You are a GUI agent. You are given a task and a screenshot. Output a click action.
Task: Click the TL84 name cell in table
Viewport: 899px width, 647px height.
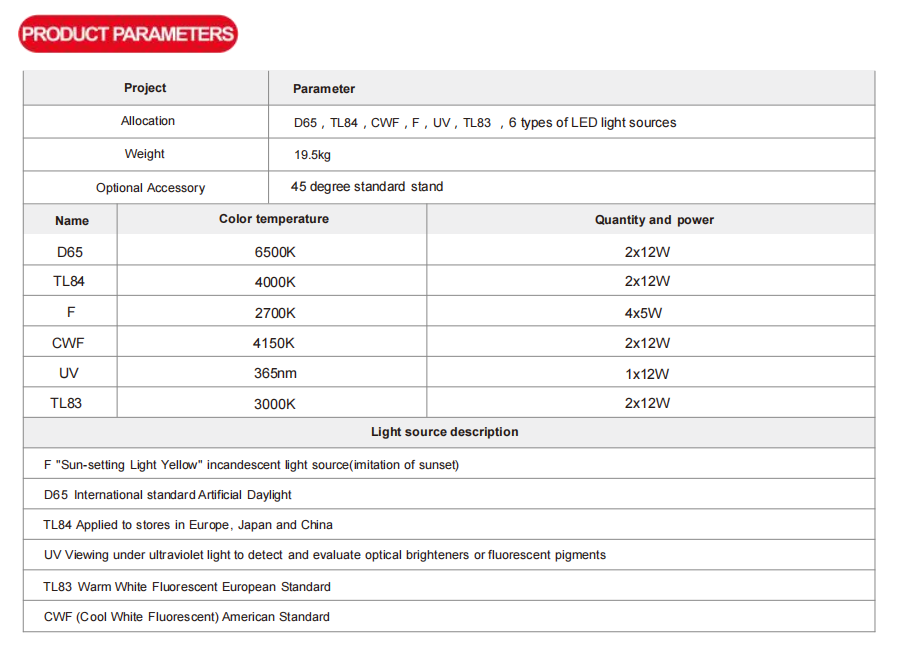(69, 282)
